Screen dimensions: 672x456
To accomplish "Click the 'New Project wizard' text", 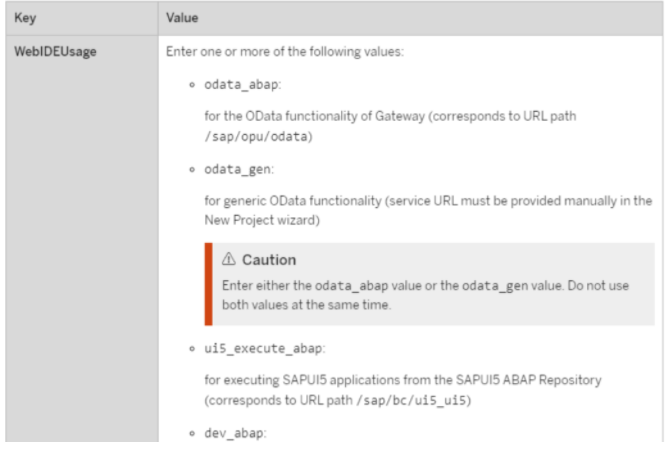I will point(261,220).
